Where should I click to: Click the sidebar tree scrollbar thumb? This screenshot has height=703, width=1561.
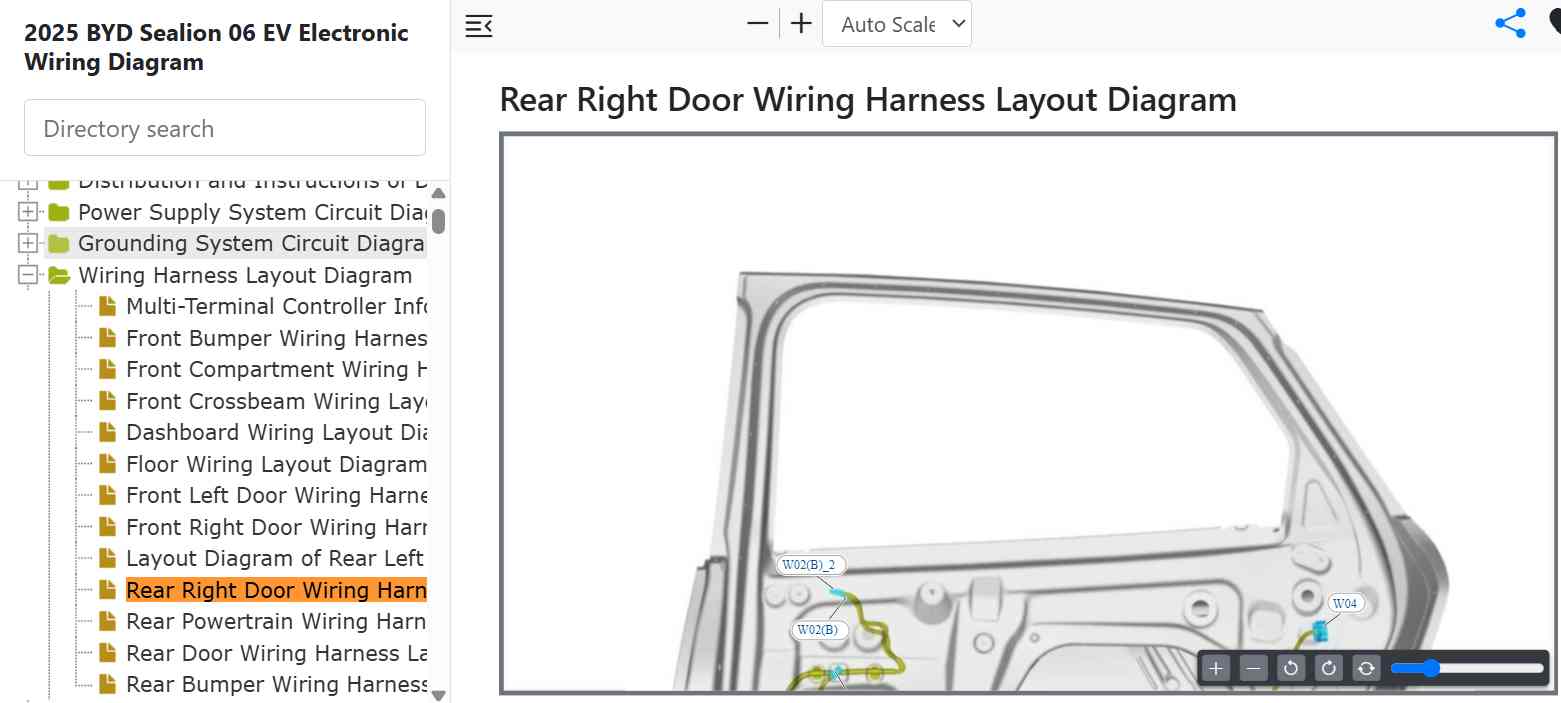[438, 221]
